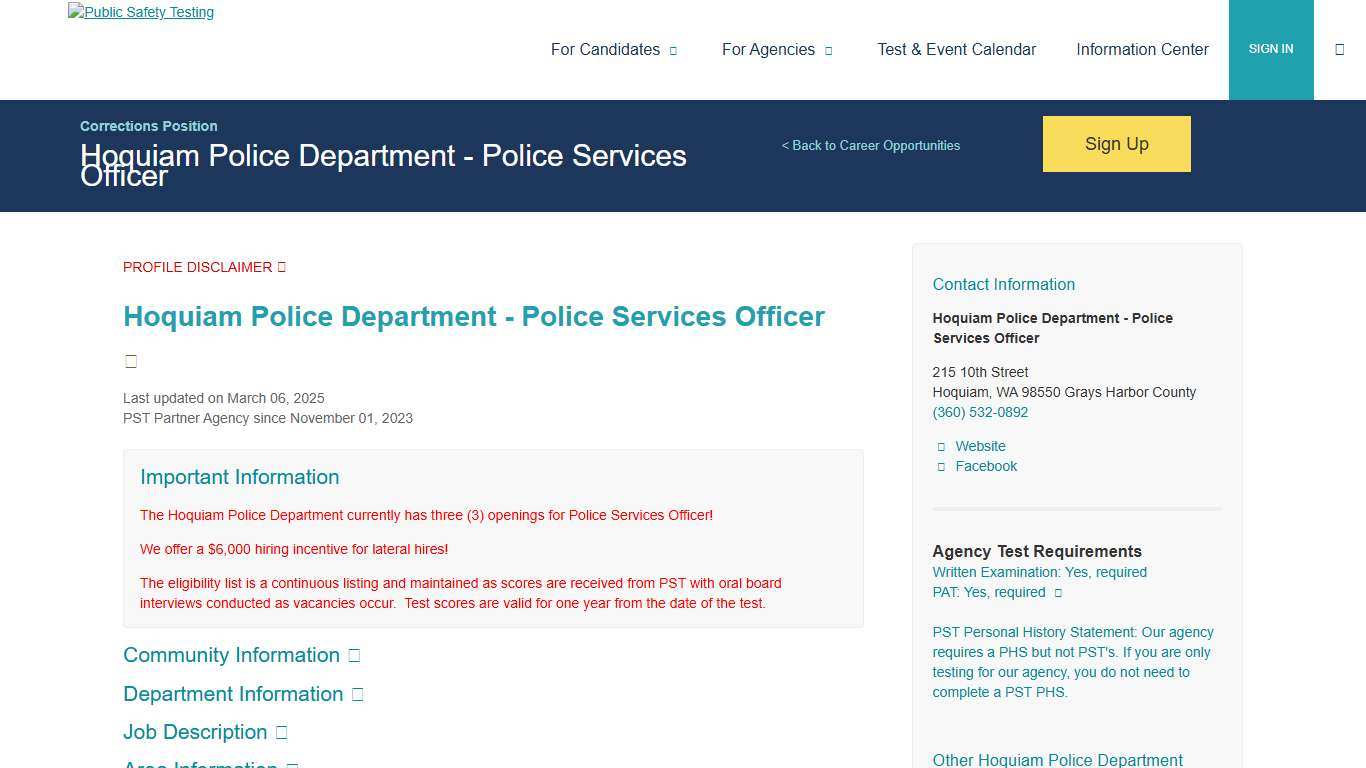Click the Area Information heading
Image resolution: width=1366 pixels, height=768 pixels.
point(200,764)
